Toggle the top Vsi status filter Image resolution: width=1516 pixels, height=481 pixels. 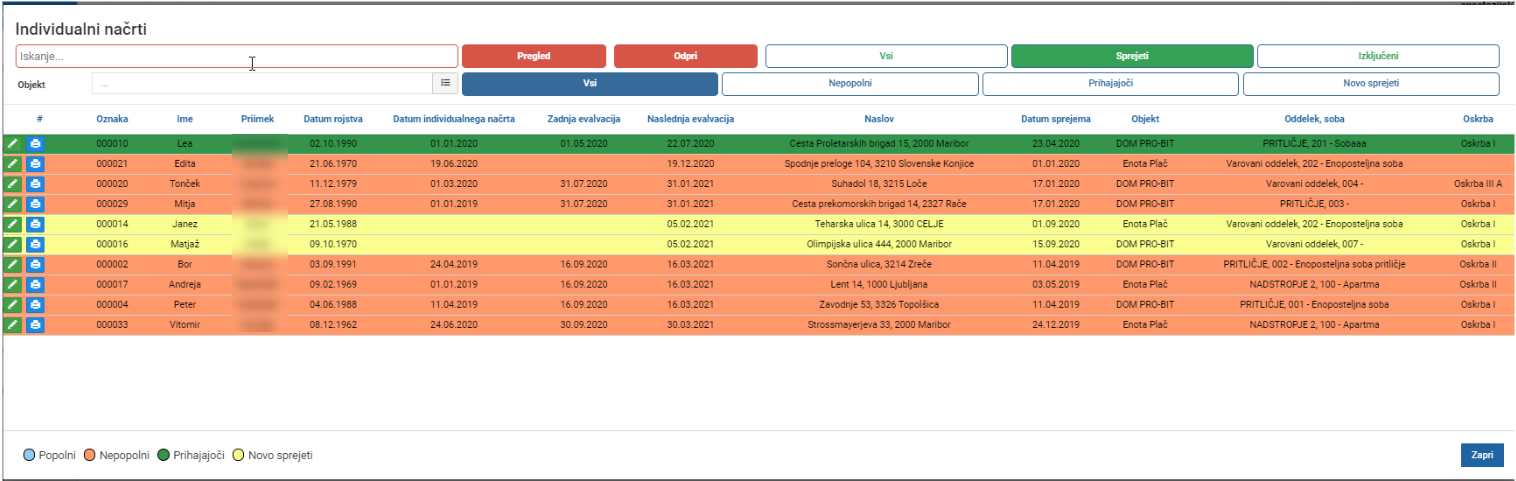coord(886,56)
